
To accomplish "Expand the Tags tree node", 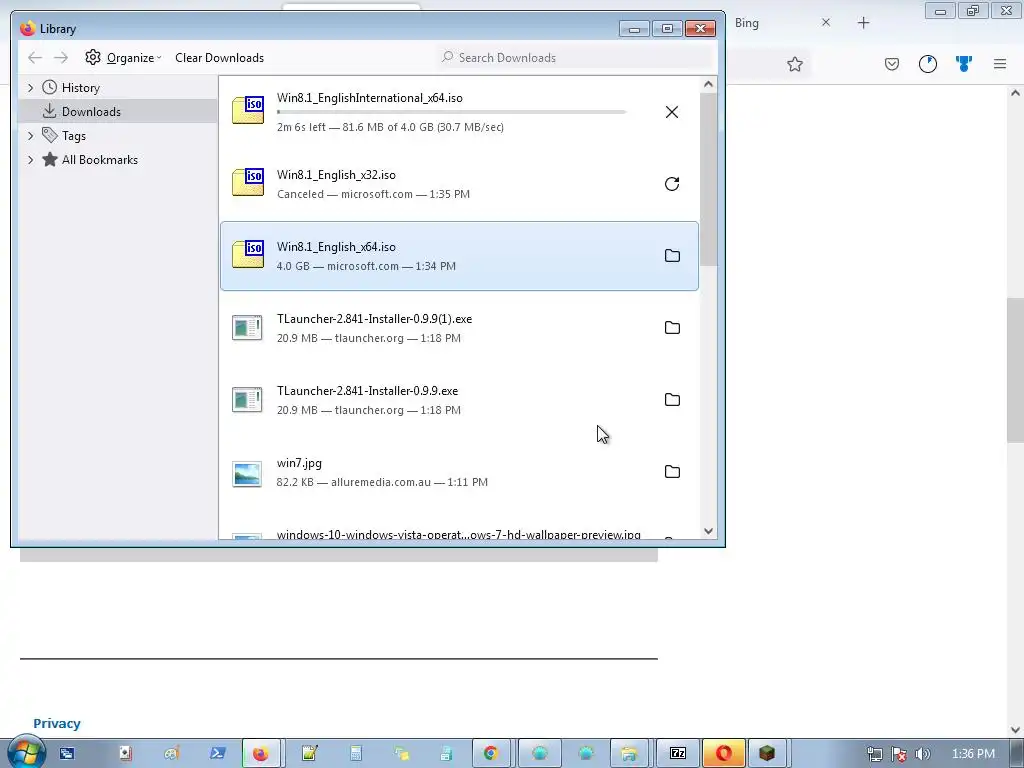I will pos(30,136).
